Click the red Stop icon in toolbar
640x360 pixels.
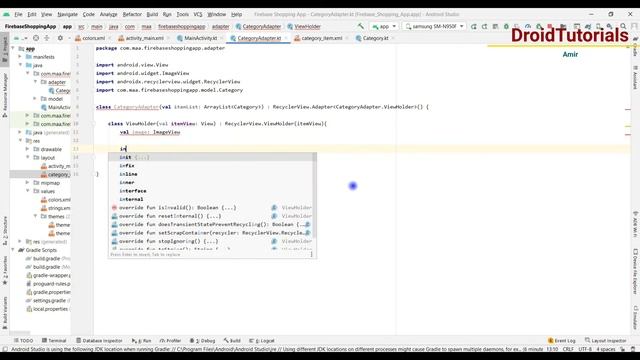tap(550, 26)
